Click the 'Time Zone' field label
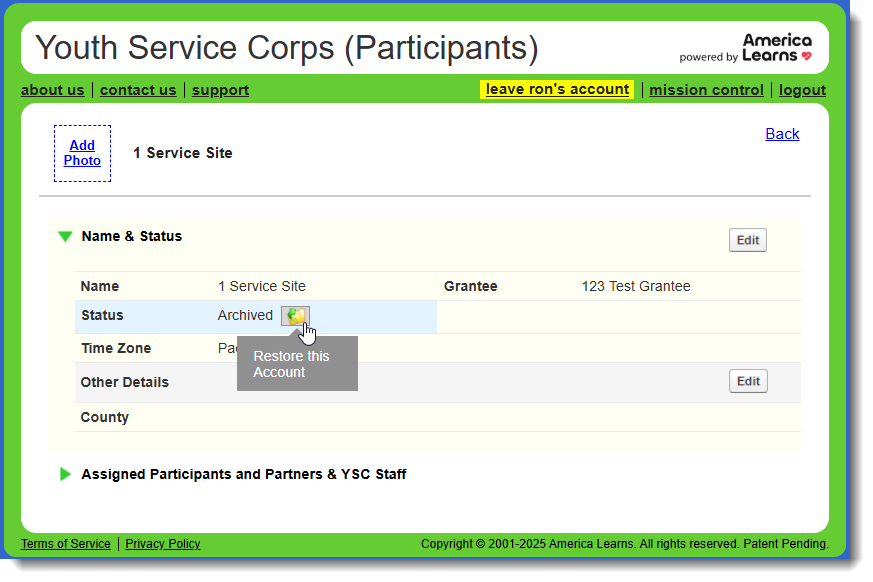Screen dimensions: 873x582 tap(116, 348)
